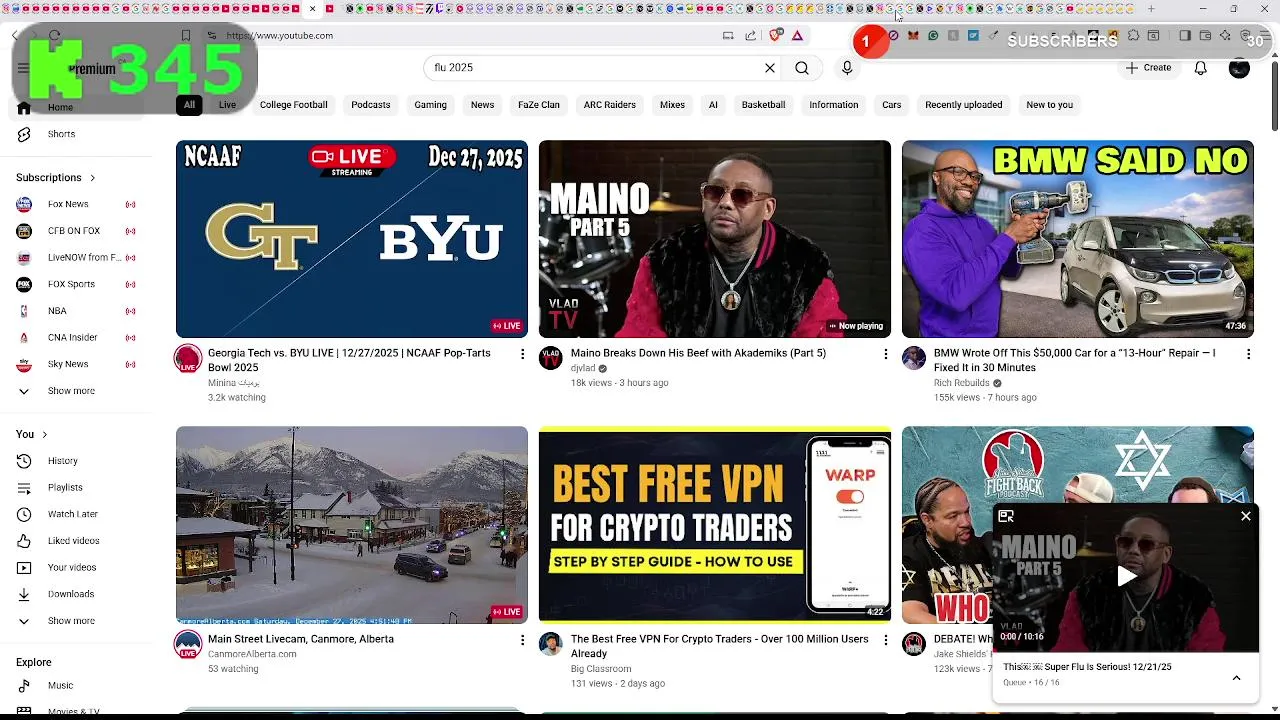The height and width of the screenshot is (720, 1280).
Task: Click the cast screen icon in address bar
Action: (x=728, y=35)
